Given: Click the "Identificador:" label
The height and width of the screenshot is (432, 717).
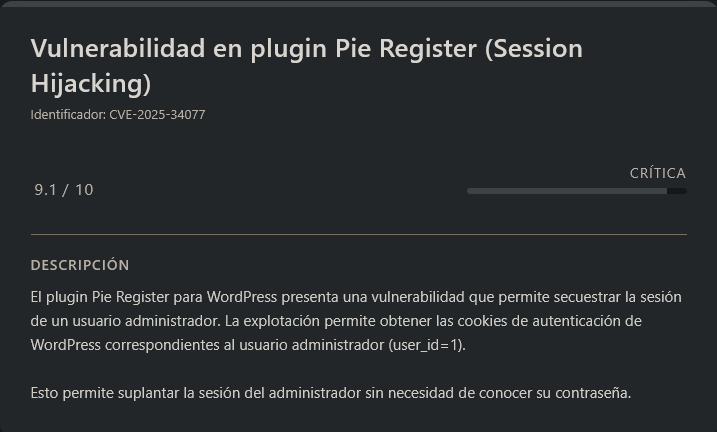Looking at the screenshot, I should (68, 115).
